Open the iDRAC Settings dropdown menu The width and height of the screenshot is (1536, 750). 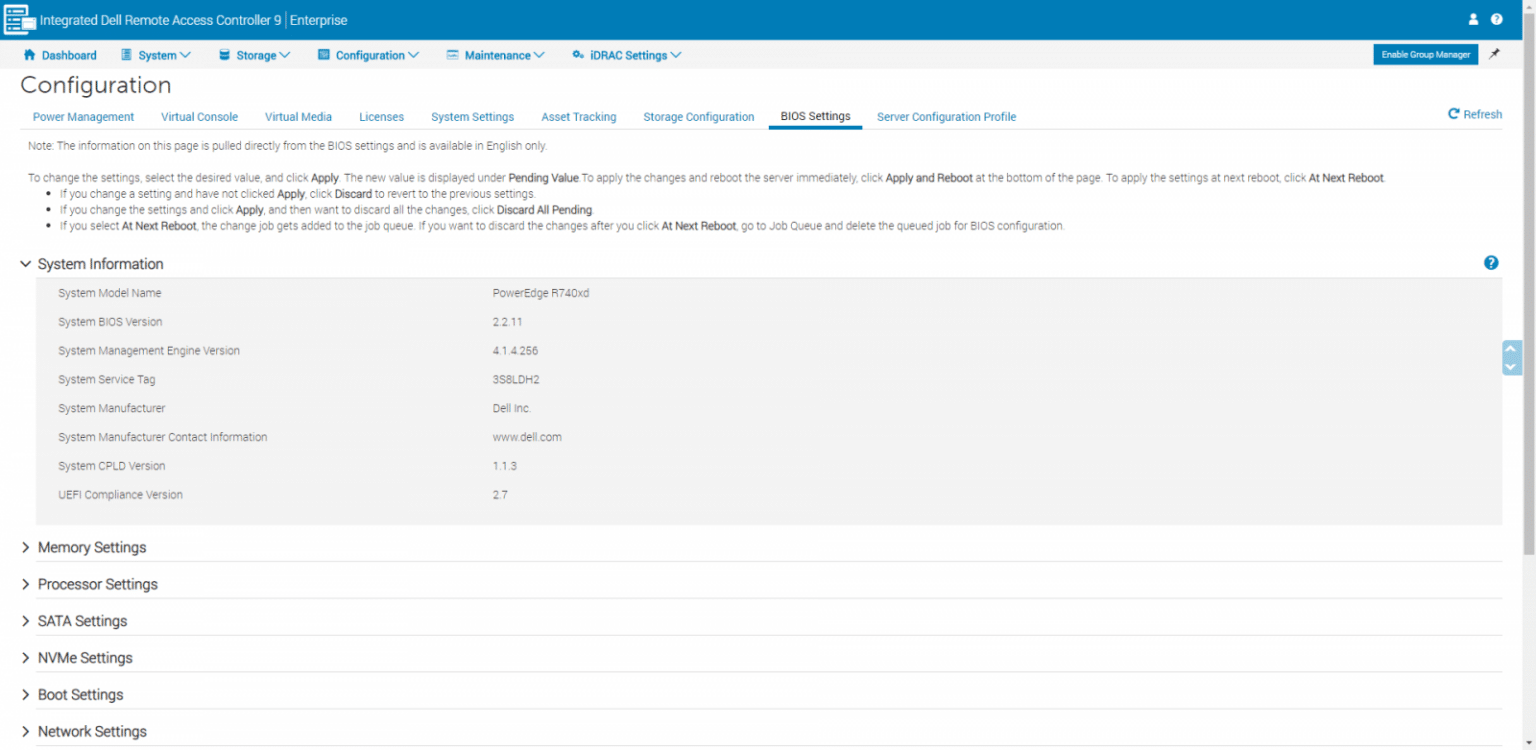click(626, 55)
